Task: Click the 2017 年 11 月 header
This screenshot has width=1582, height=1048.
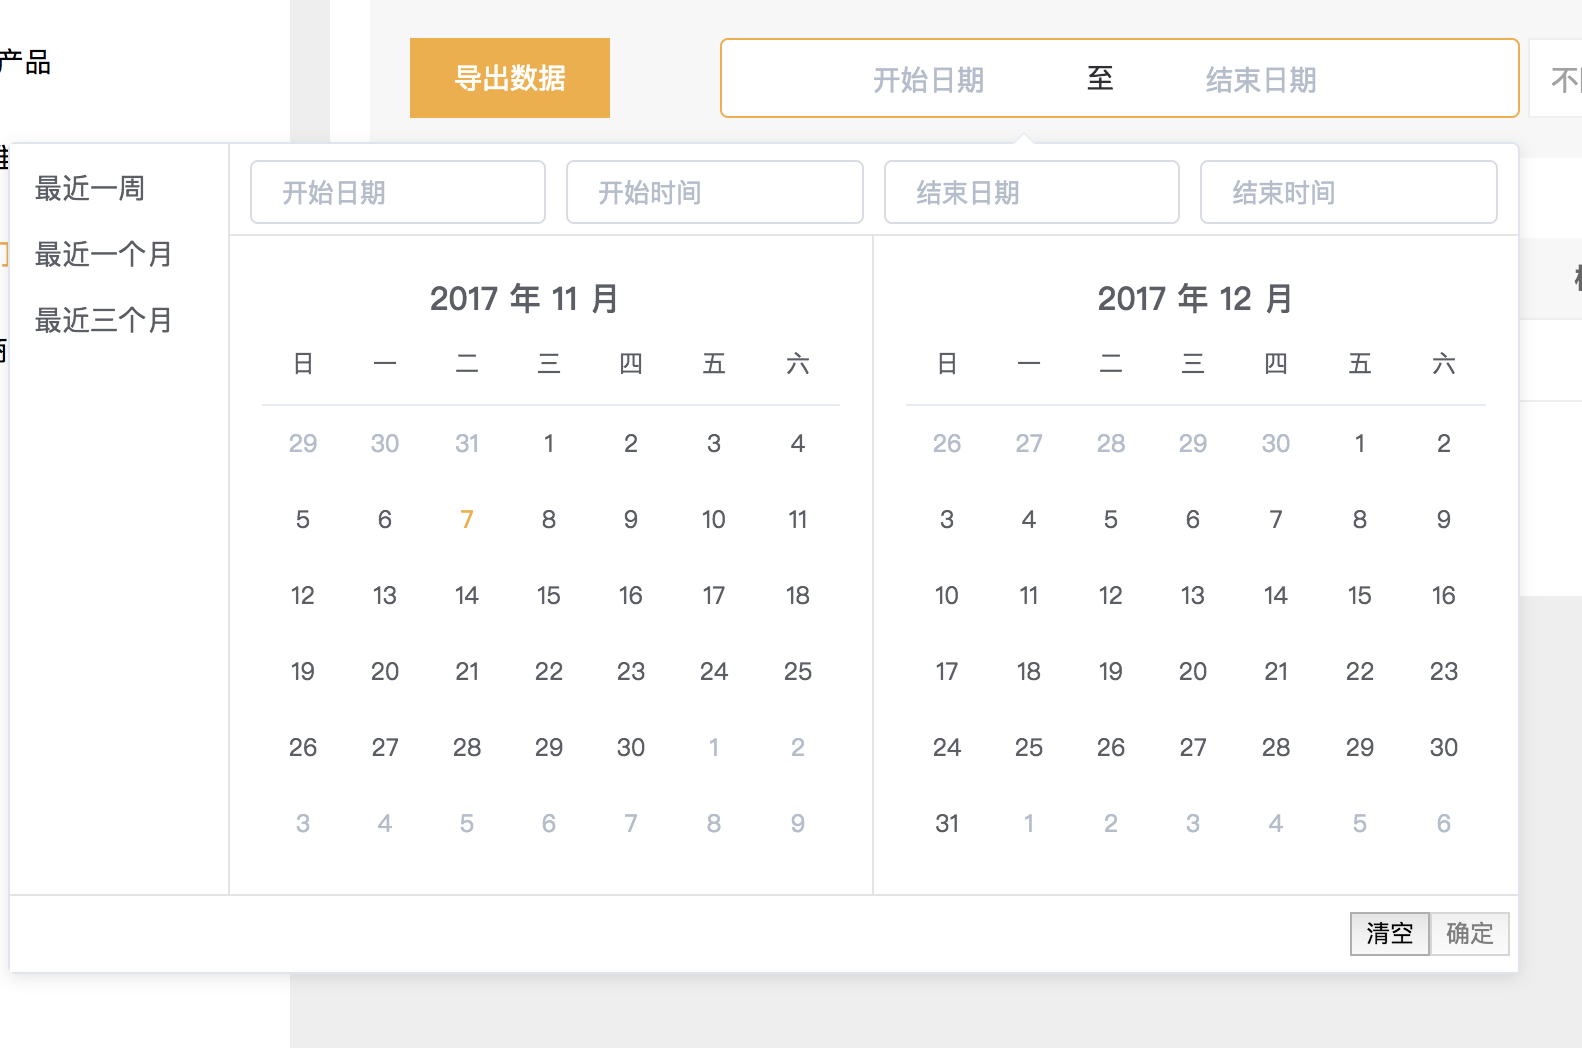Action: tap(524, 298)
